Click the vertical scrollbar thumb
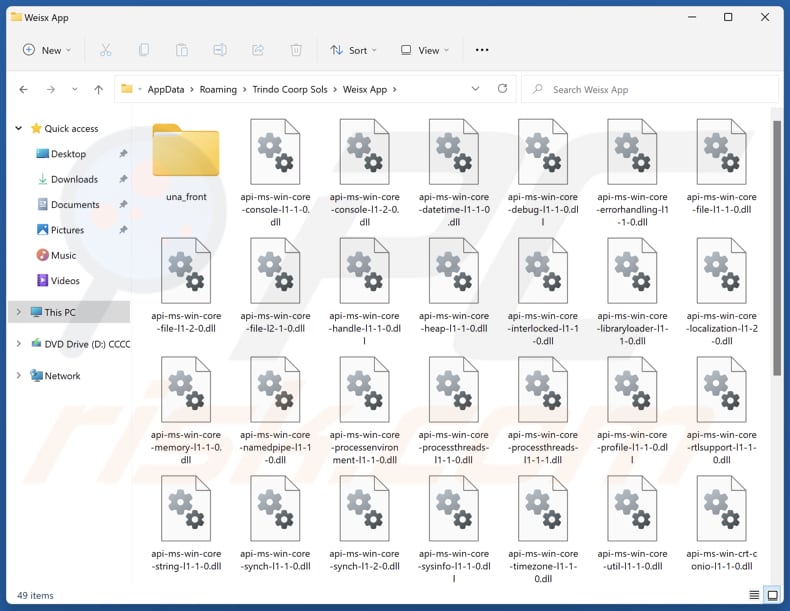 coord(778,248)
